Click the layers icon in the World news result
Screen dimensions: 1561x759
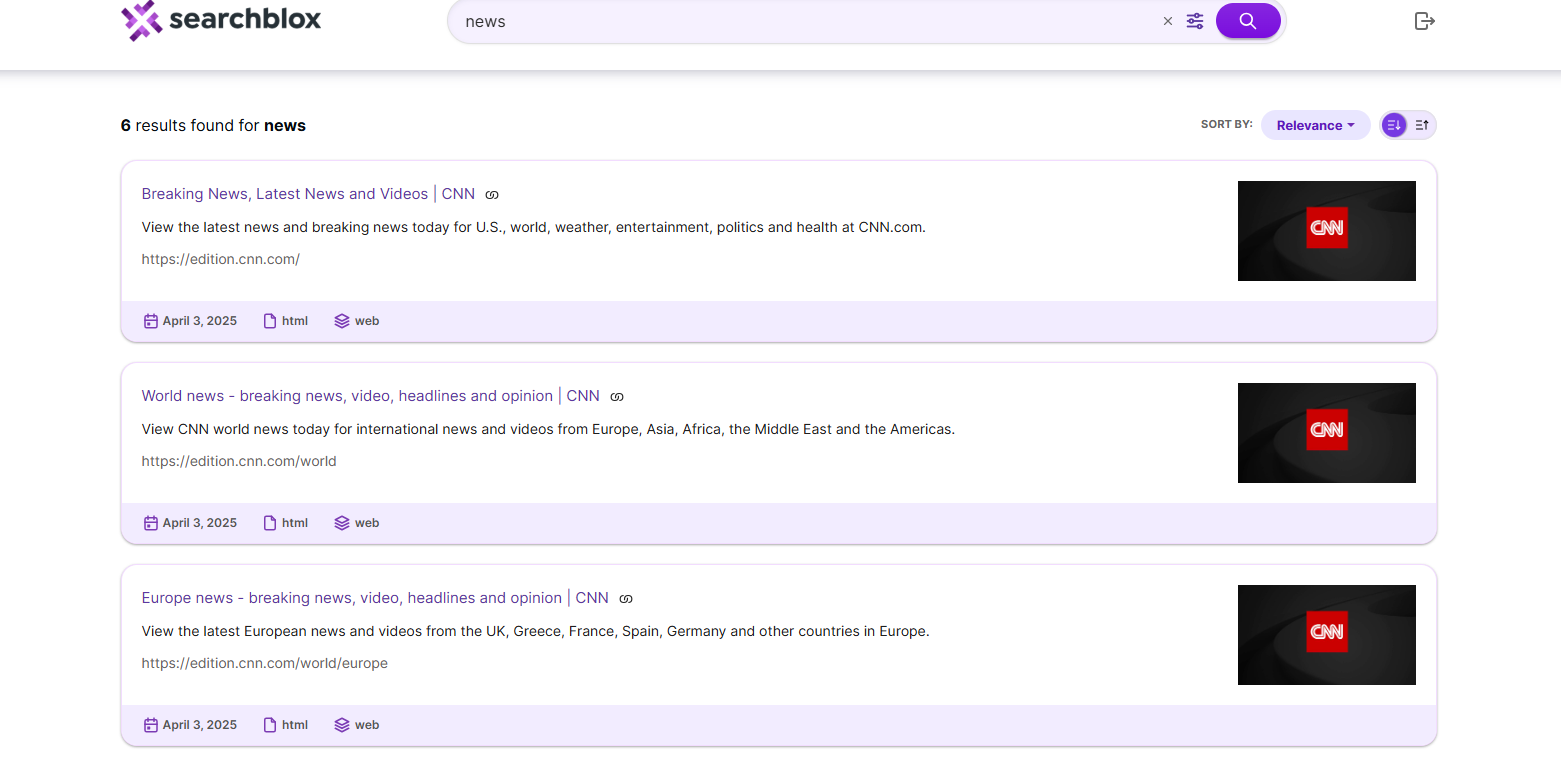(x=342, y=523)
